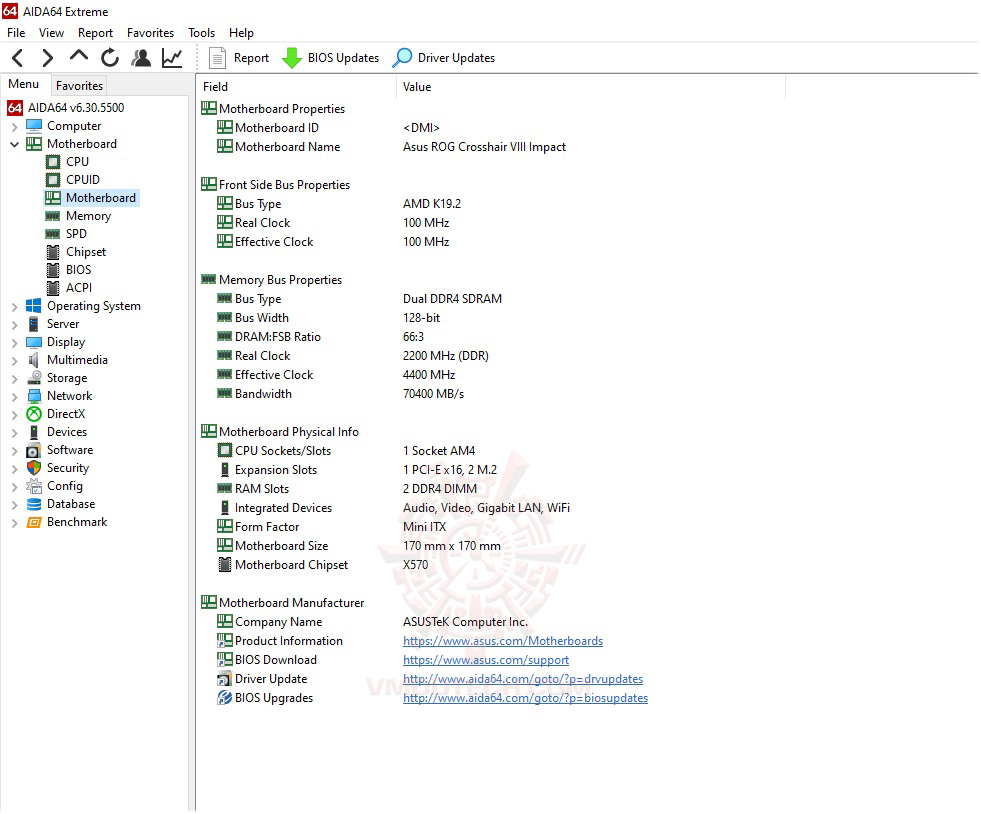The width and height of the screenshot is (981, 814).
Task: Expand the Storage tree node
Action: click(14, 379)
